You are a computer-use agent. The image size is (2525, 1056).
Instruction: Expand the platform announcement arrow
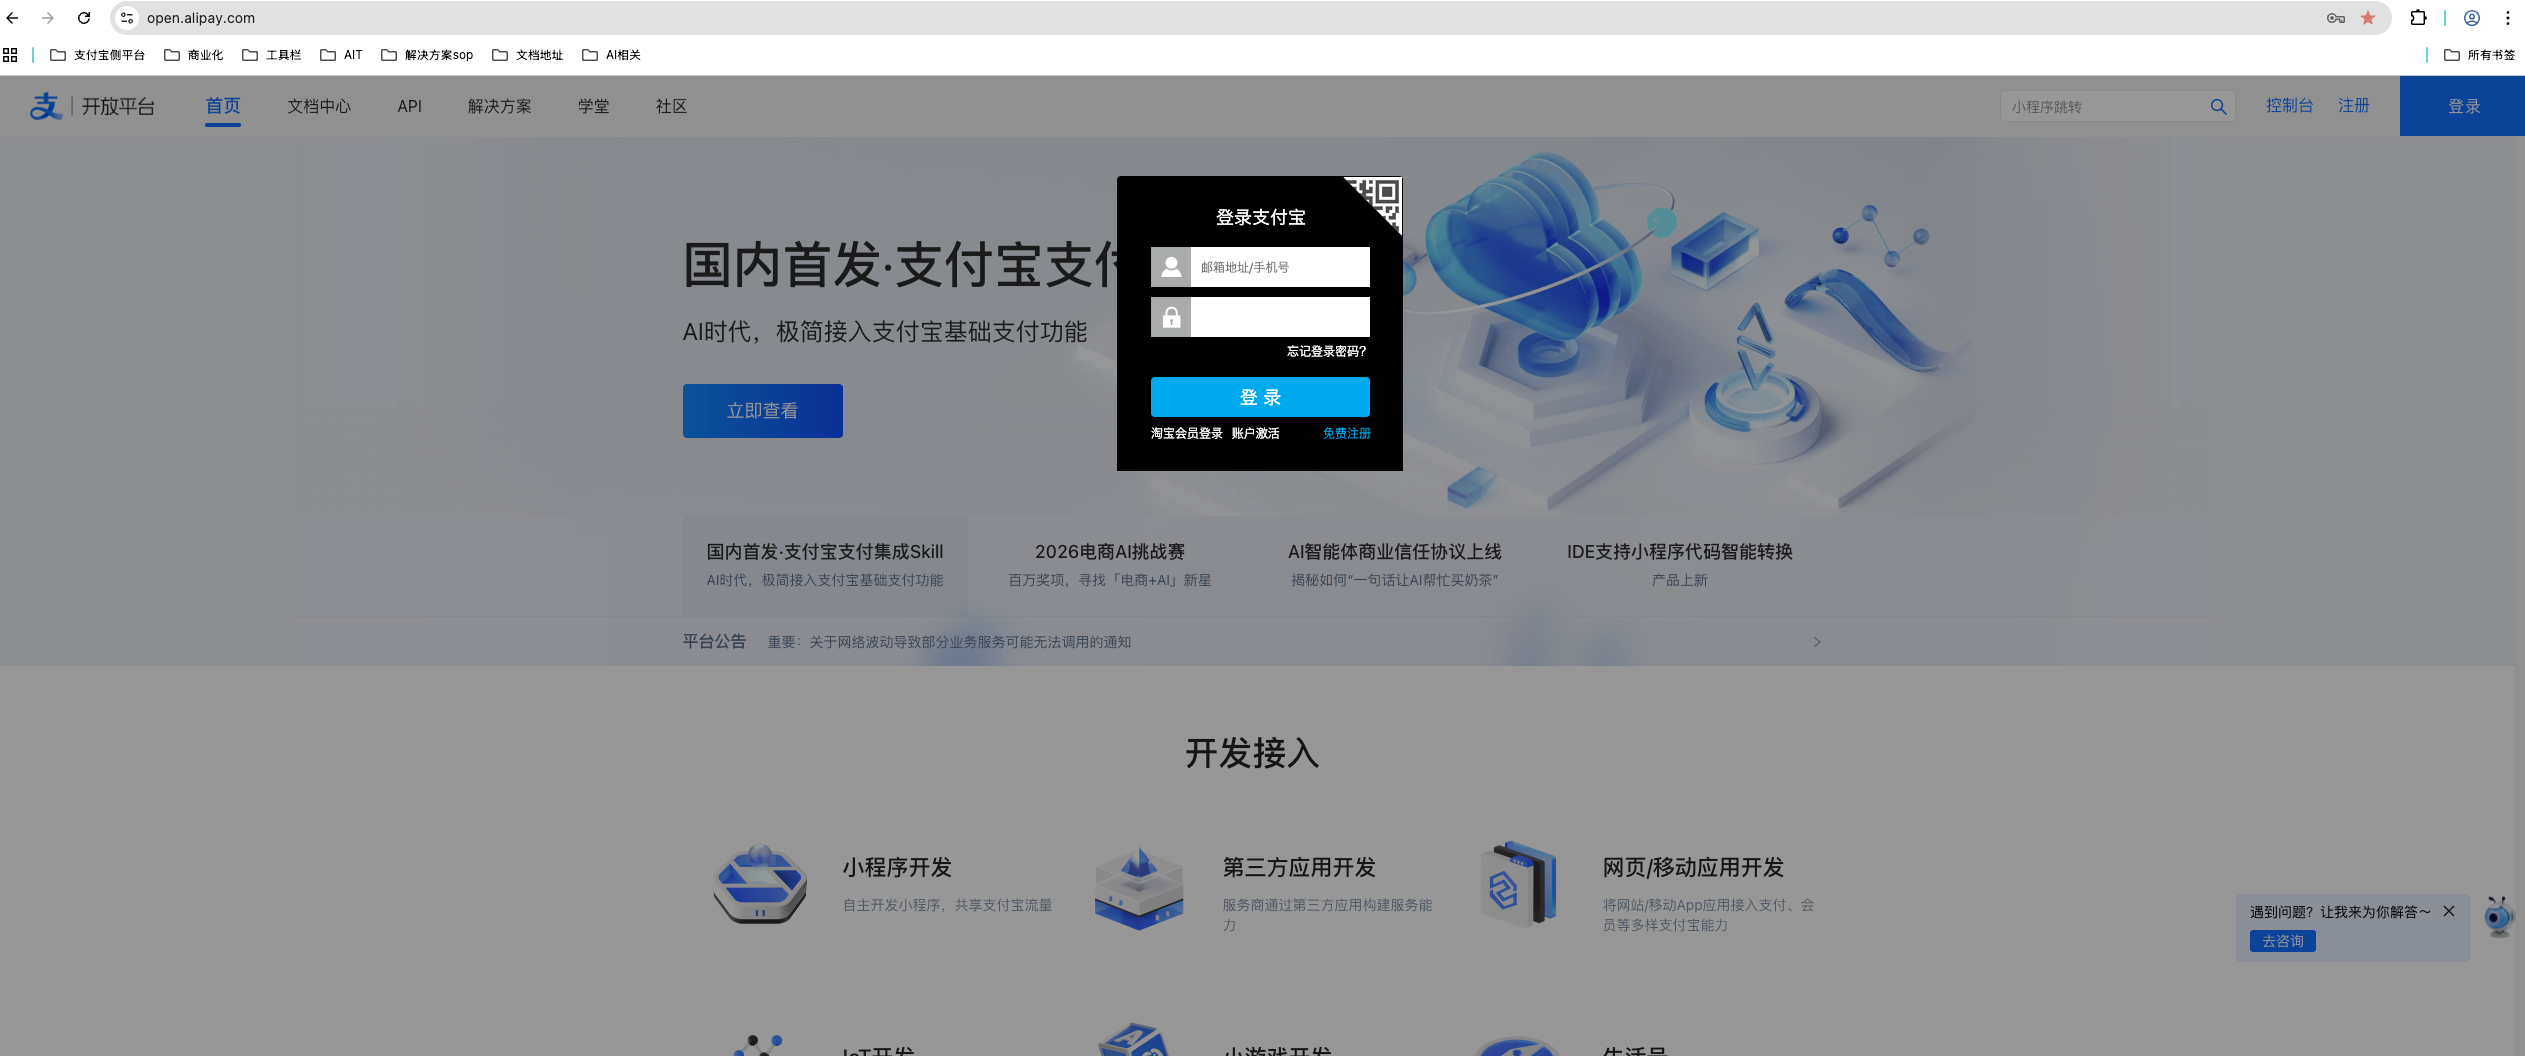[x=1817, y=642]
